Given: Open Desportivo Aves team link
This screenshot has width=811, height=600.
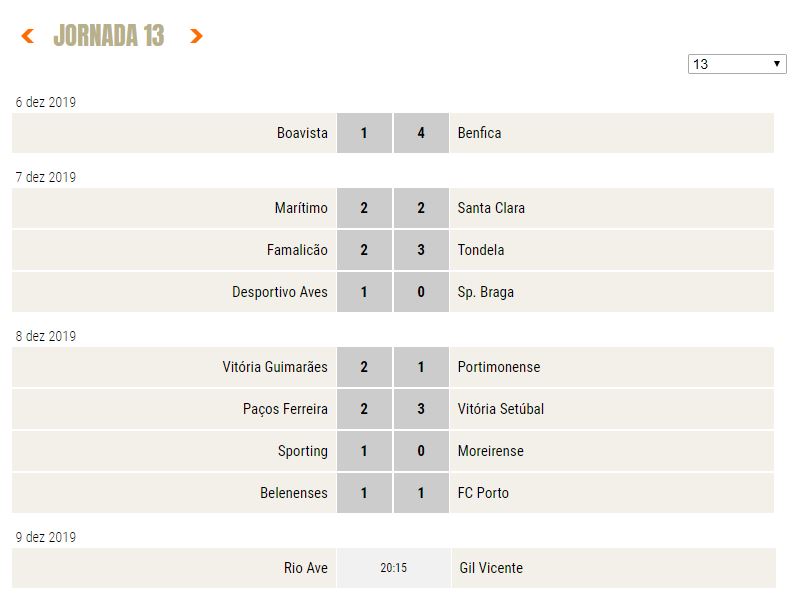Looking at the screenshot, I should tap(280, 292).
